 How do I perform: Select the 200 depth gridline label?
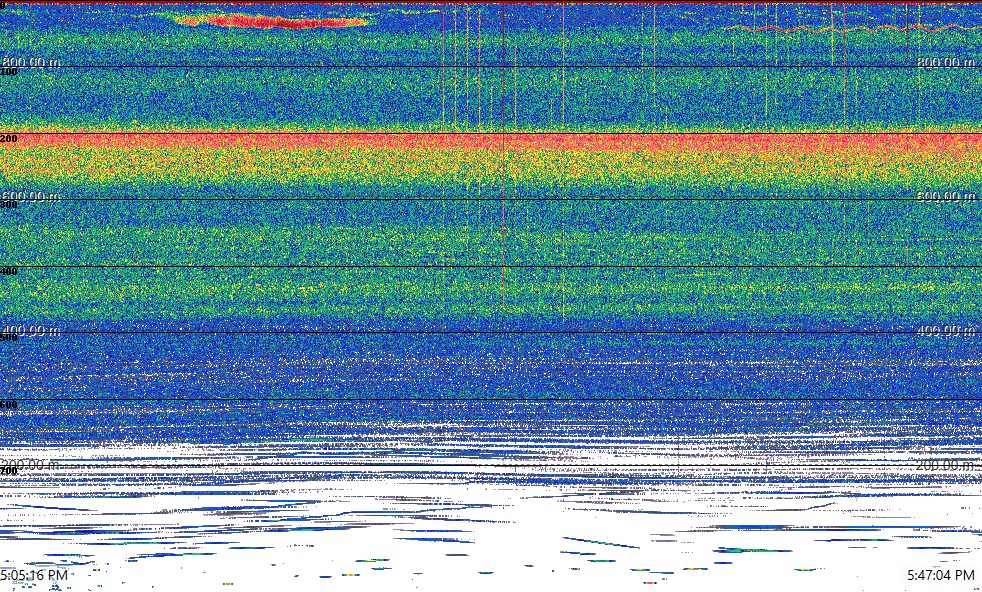[x=9, y=138]
